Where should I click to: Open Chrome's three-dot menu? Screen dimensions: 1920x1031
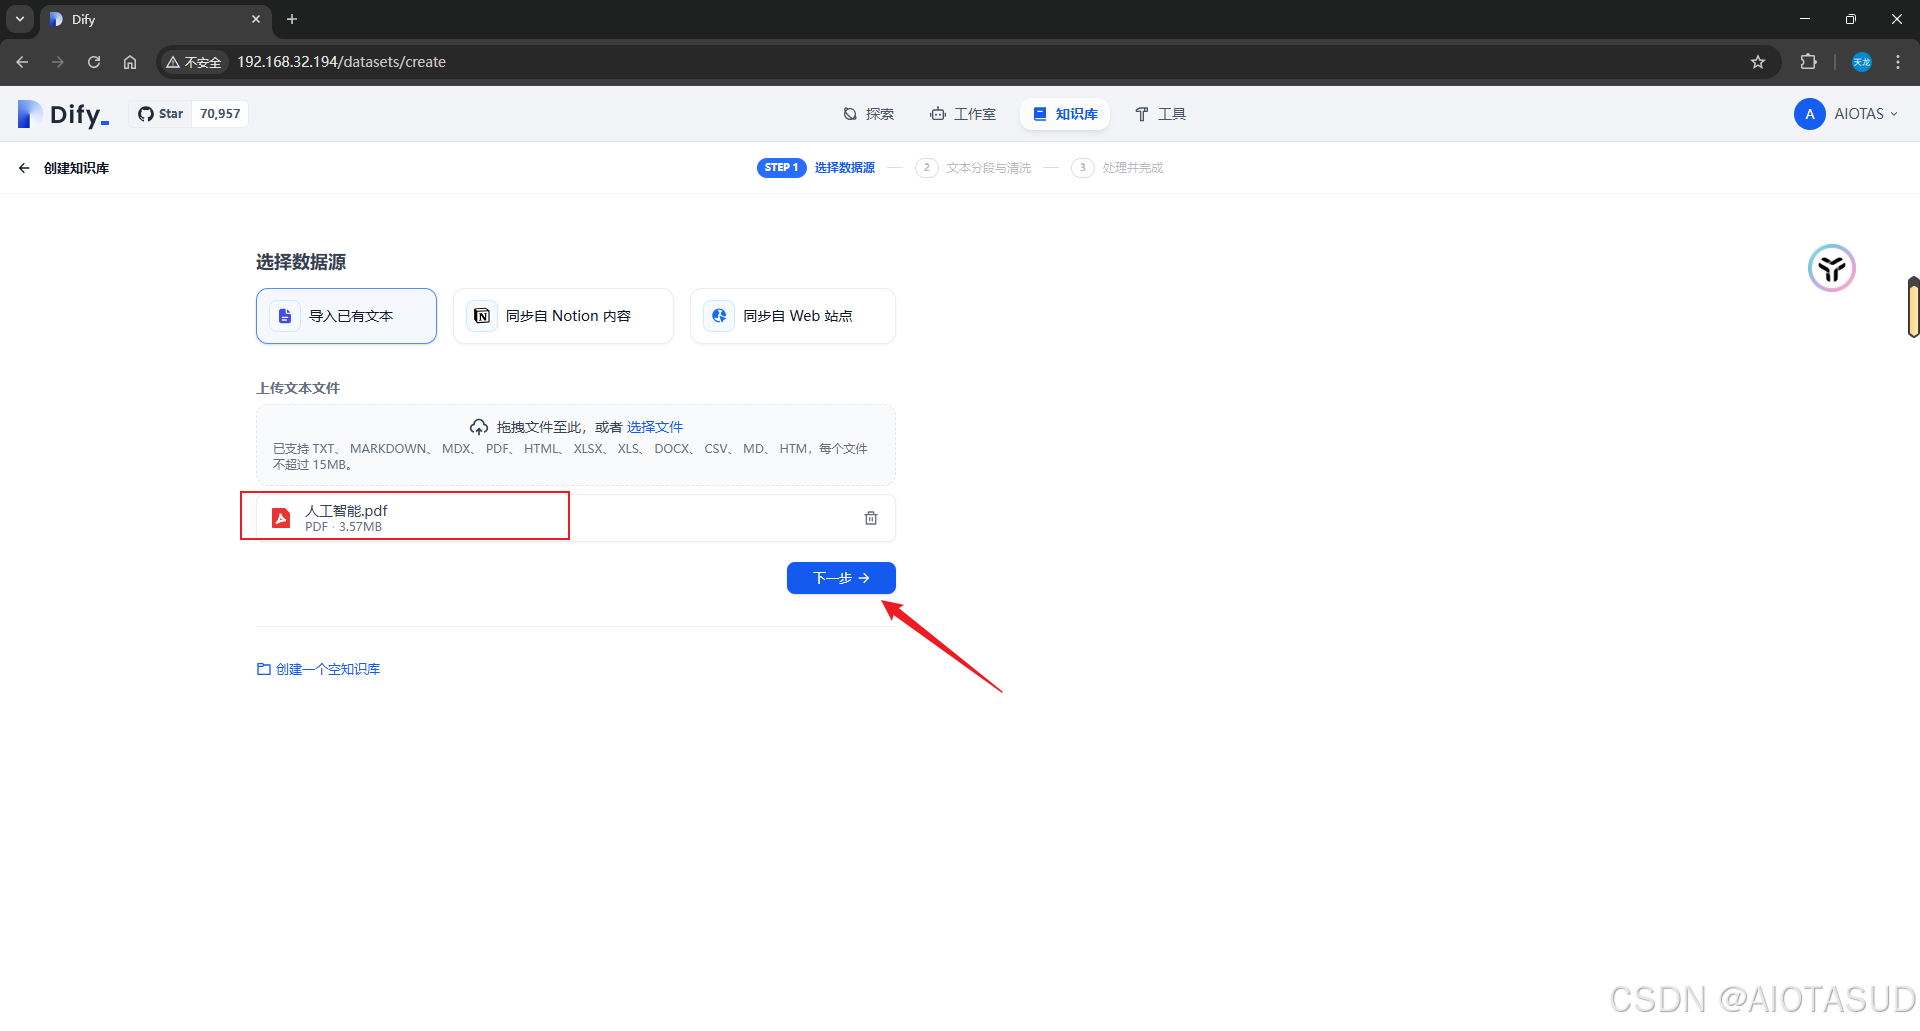click(x=1898, y=61)
